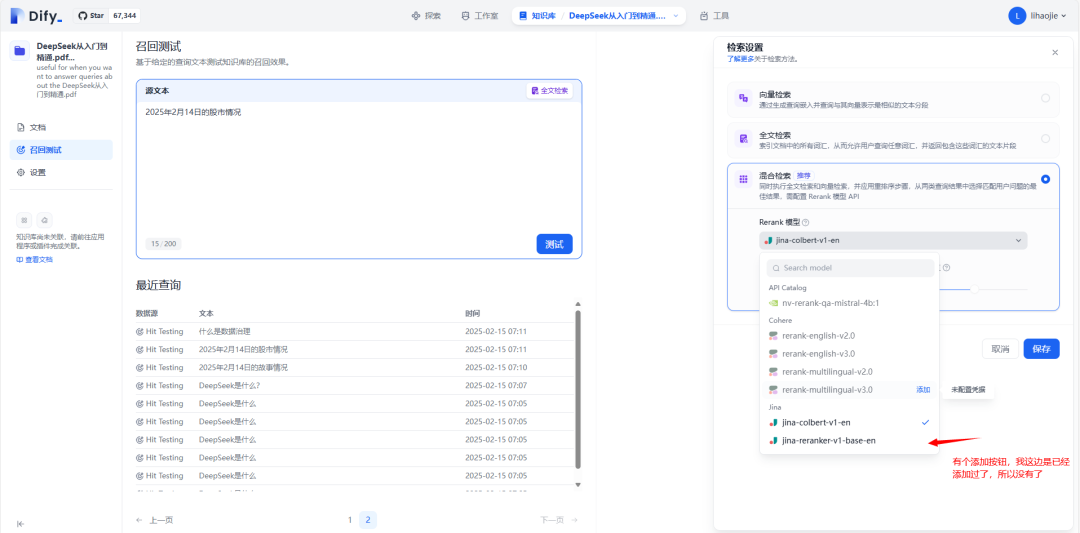Viewport: 1080px width, 533px height.
Task: Click the 探索 compass icon
Action: [x=415, y=16]
